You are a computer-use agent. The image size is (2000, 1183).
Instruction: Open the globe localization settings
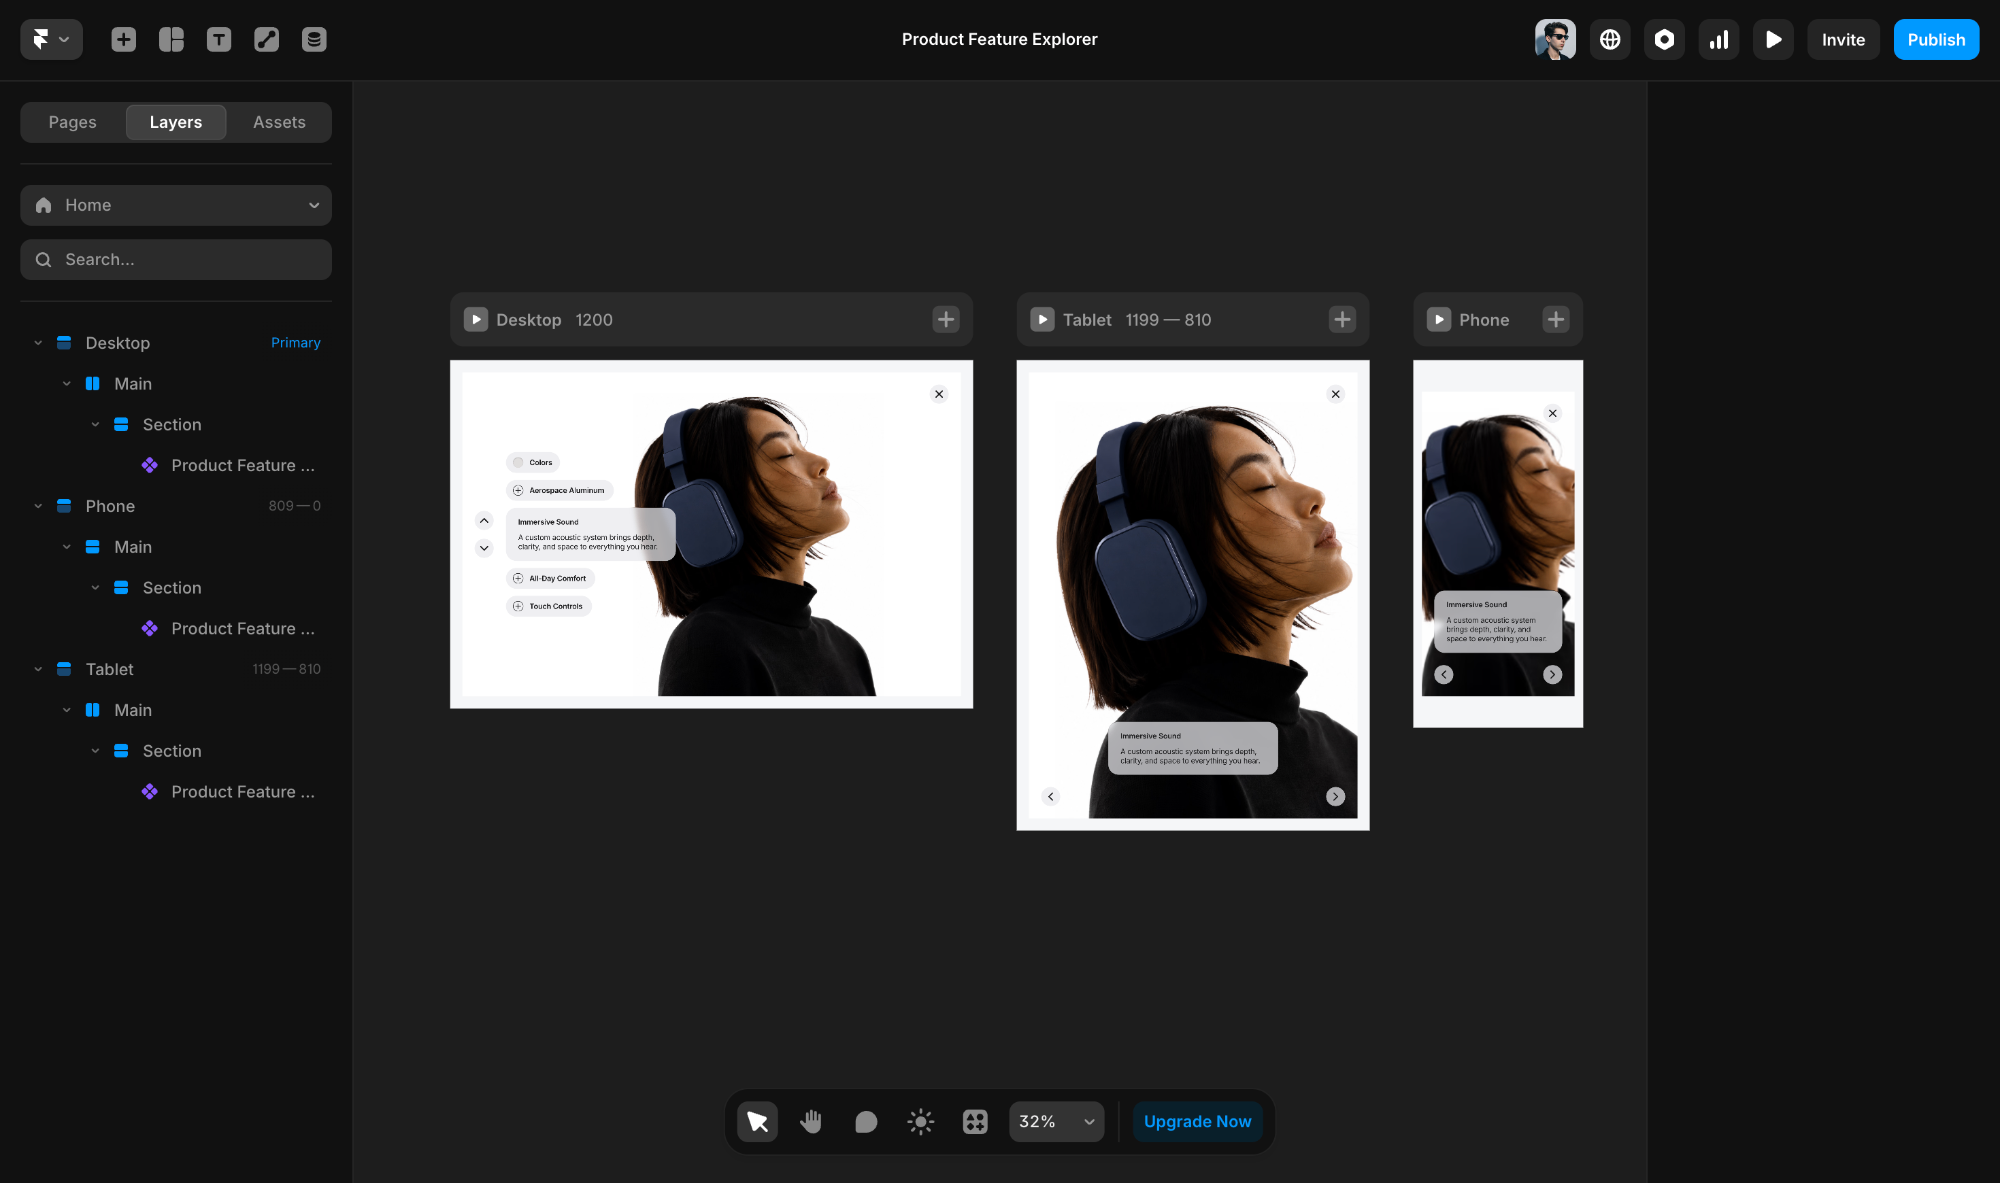1610,39
